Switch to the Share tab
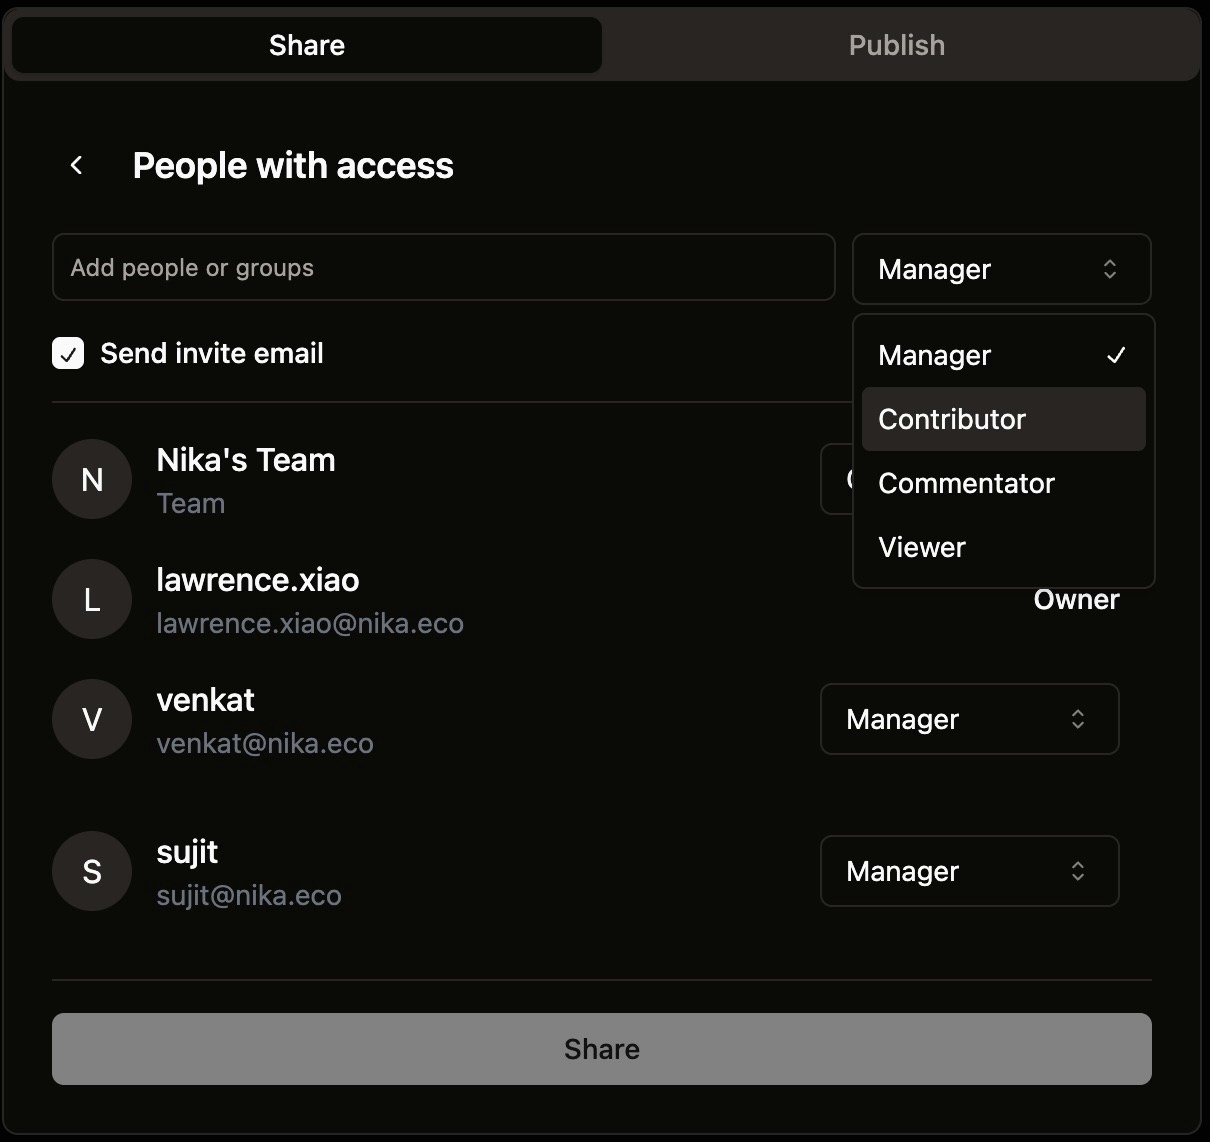The width and height of the screenshot is (1210, 1142). (306, 45)
